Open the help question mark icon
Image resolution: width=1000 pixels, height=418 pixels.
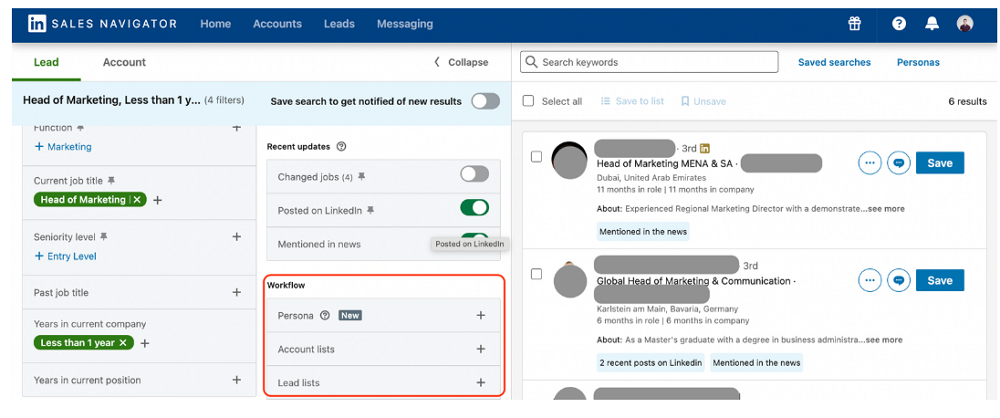899,23
